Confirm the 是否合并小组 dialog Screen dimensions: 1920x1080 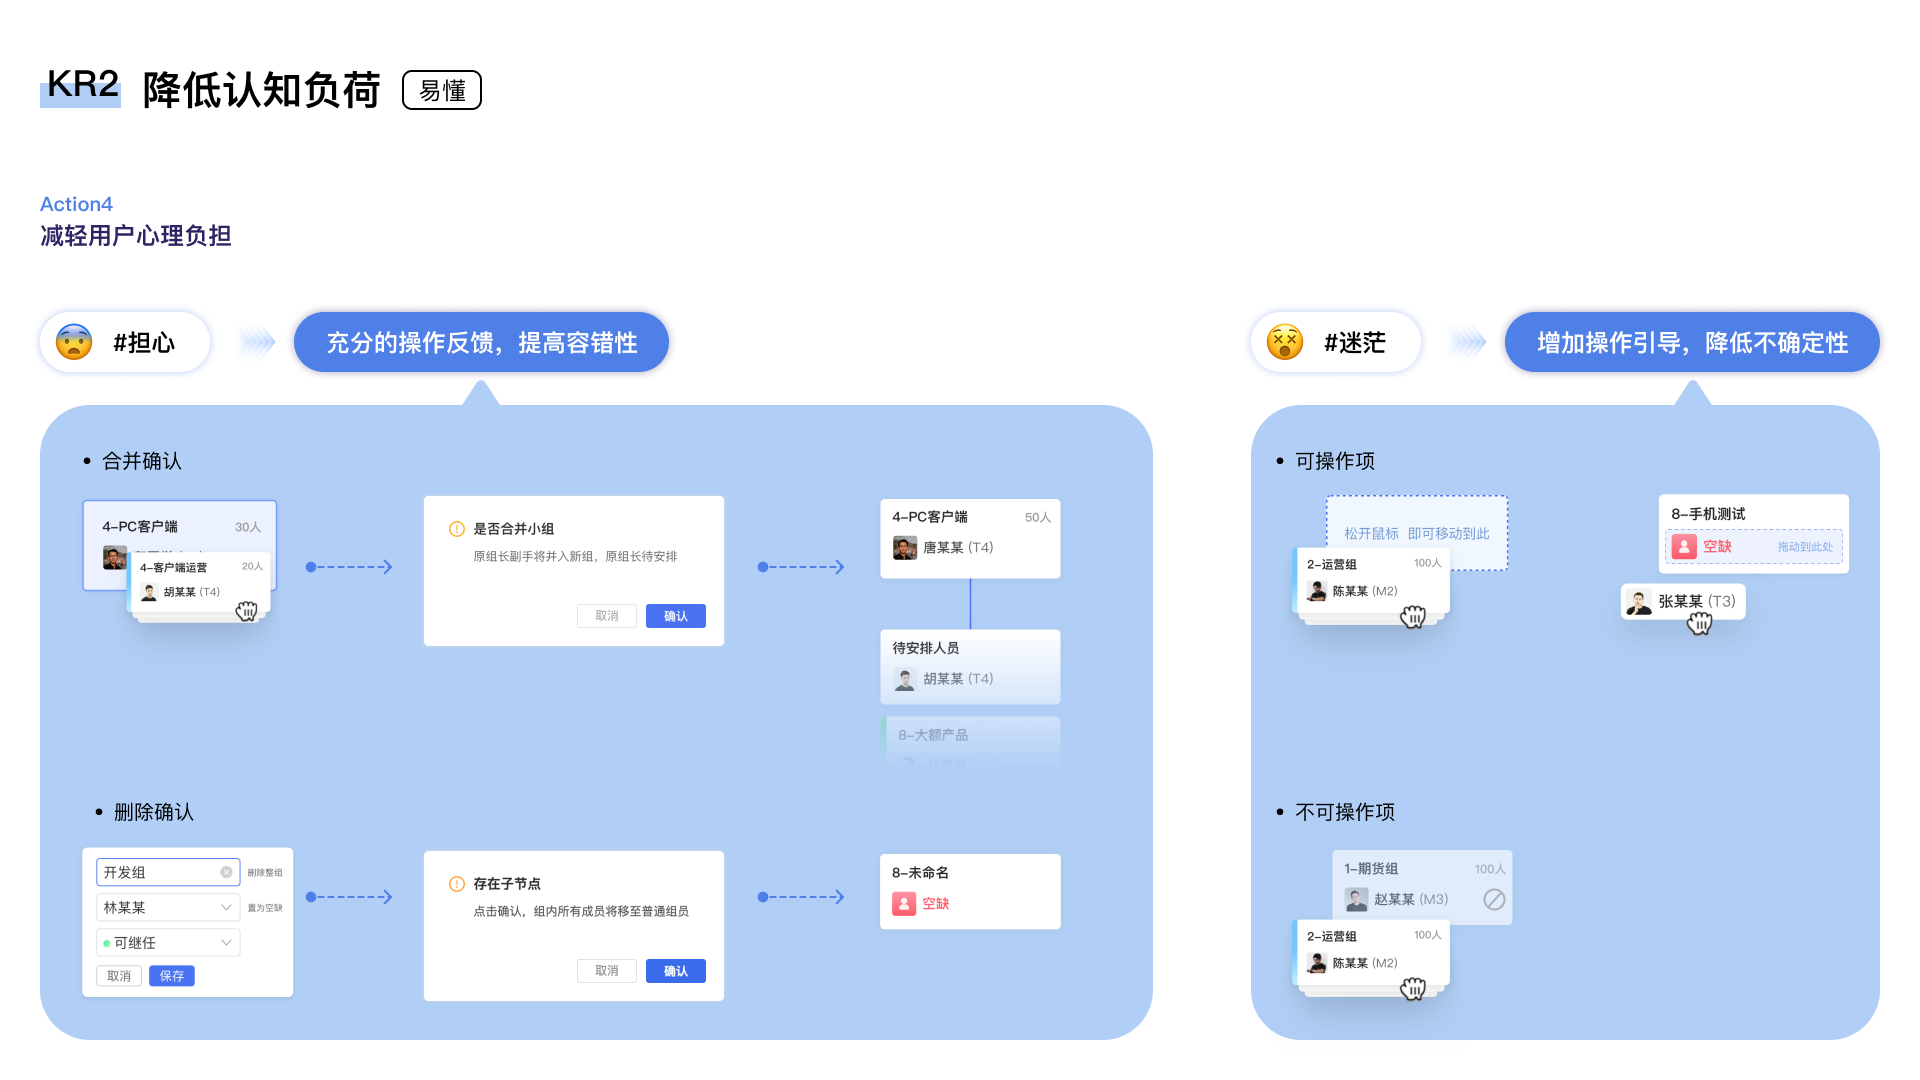pyautogui.click(x=675, y=616)
